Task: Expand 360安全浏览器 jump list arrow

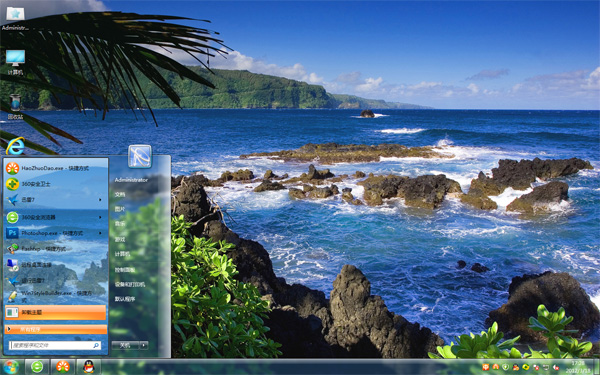Action: pos(100,217)
